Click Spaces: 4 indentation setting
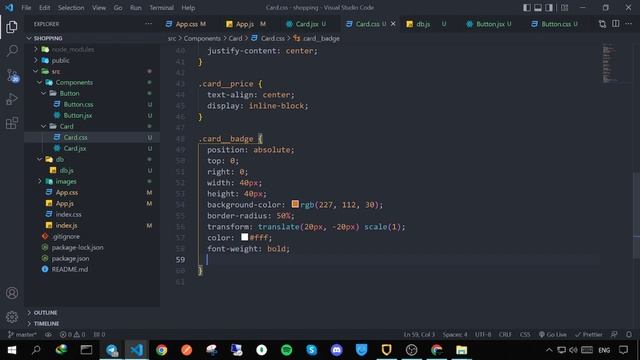 pyautogui.click(x=455, y=334)
